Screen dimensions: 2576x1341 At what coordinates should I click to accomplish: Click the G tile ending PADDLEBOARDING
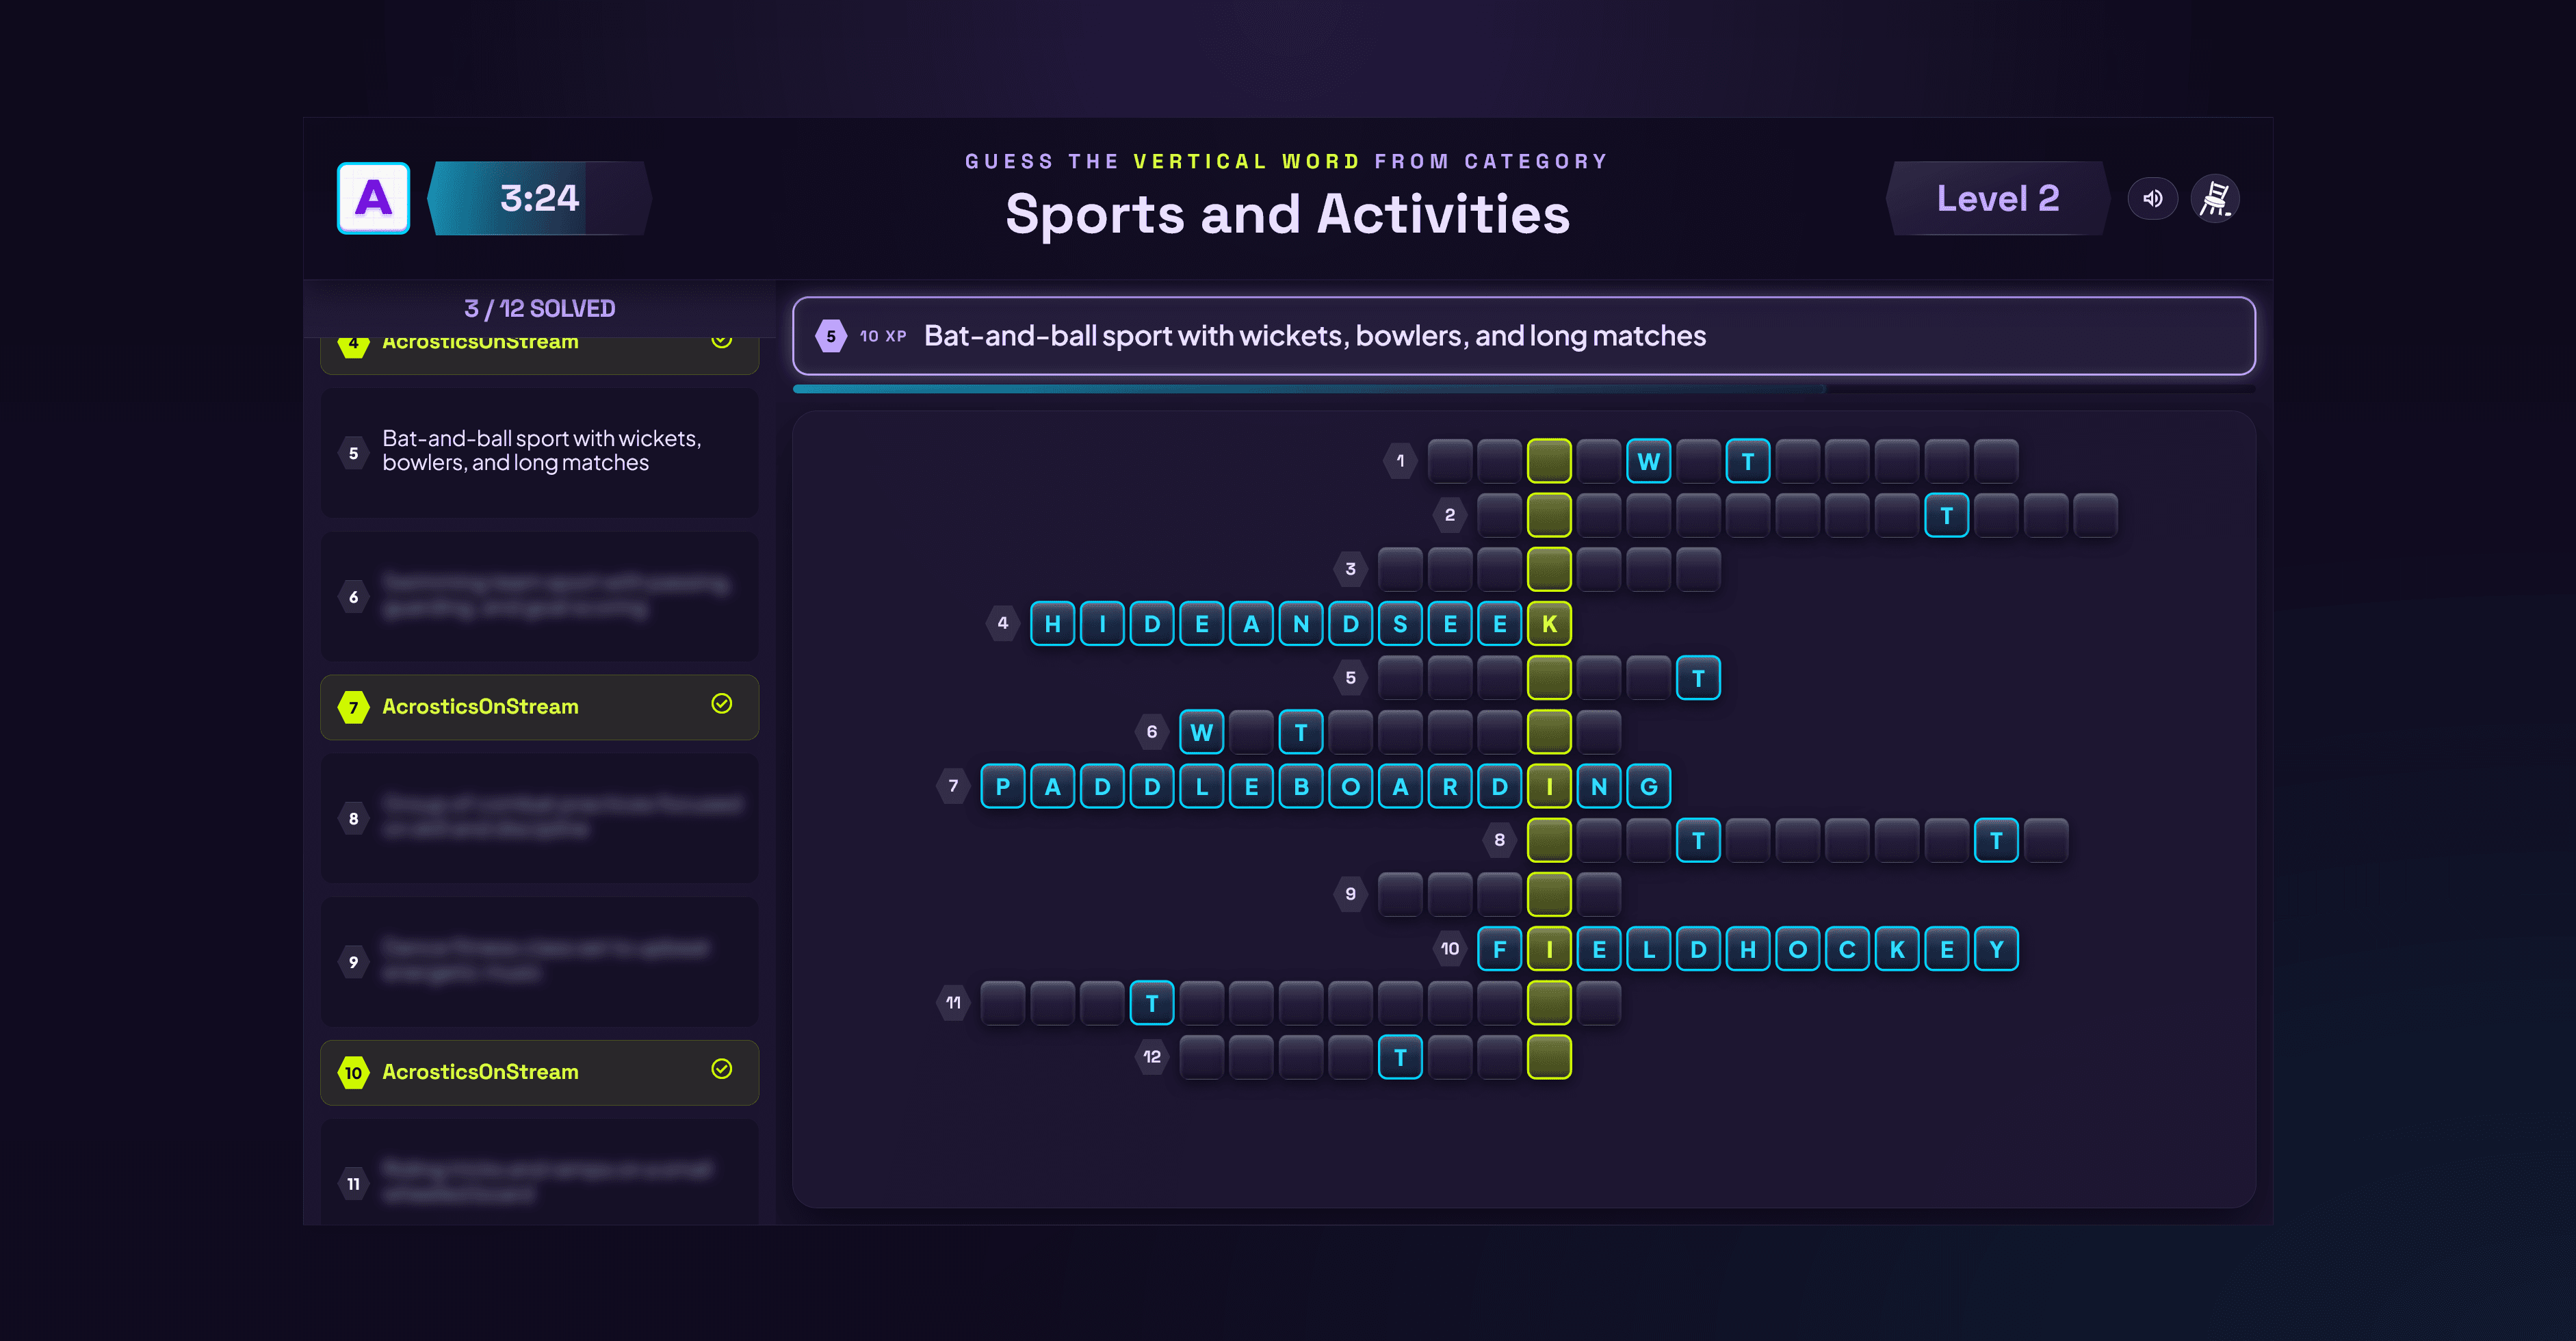coord(1648,786)
